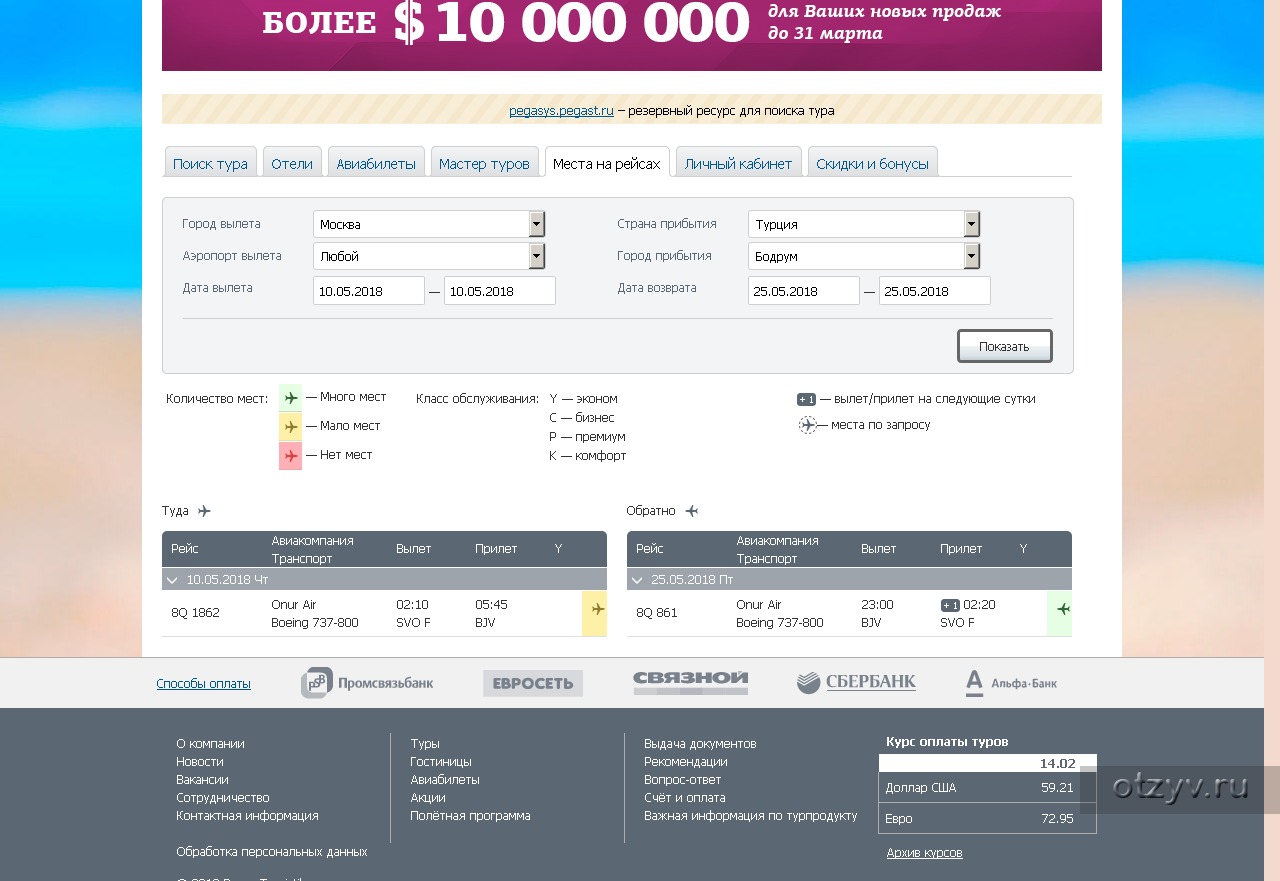
Task: Open the Аэропорт вылета dropdown
Action: (537, 256)
